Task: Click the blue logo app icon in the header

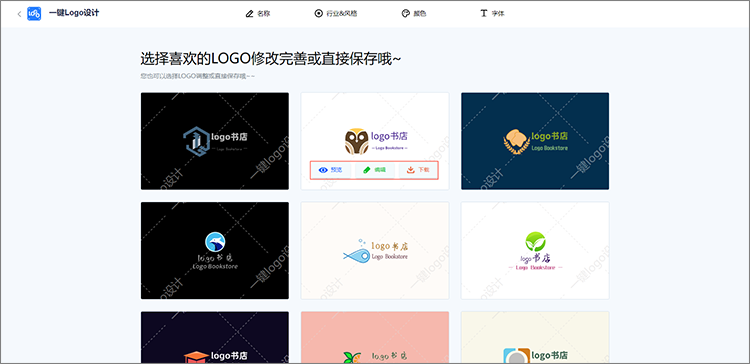Action: tap(34, 13)
